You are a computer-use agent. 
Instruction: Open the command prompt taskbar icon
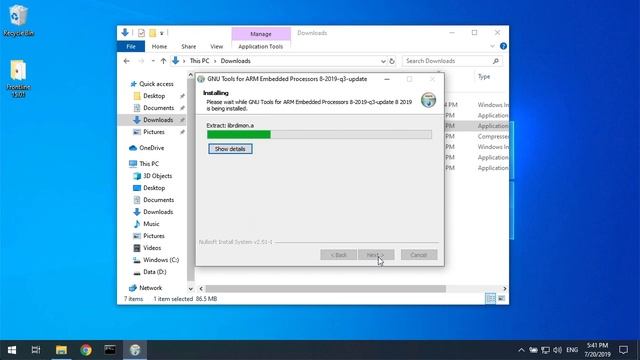[x=110, y=350]
